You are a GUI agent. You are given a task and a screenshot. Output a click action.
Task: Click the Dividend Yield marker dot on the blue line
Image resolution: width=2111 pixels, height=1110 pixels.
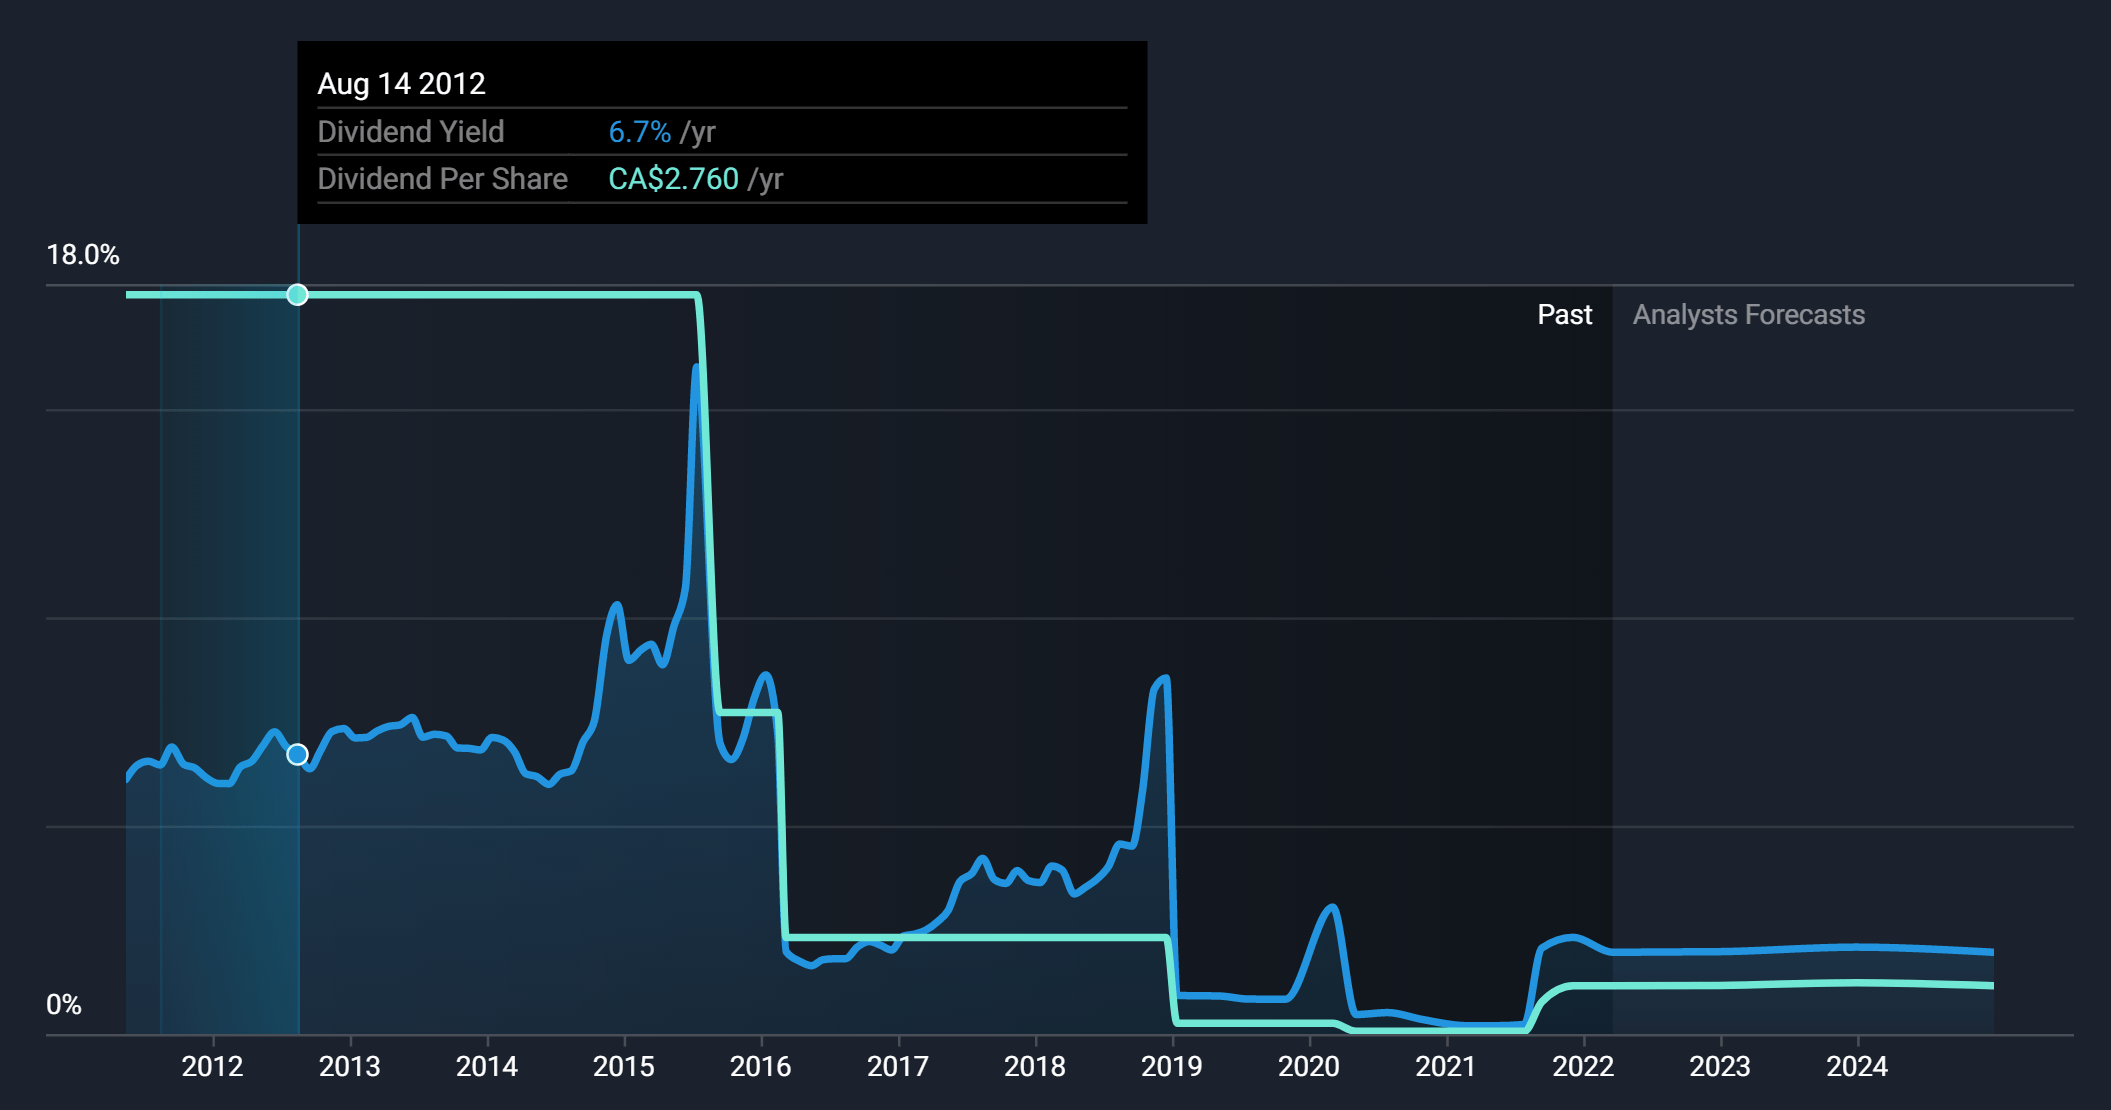(x=297, y=755)
